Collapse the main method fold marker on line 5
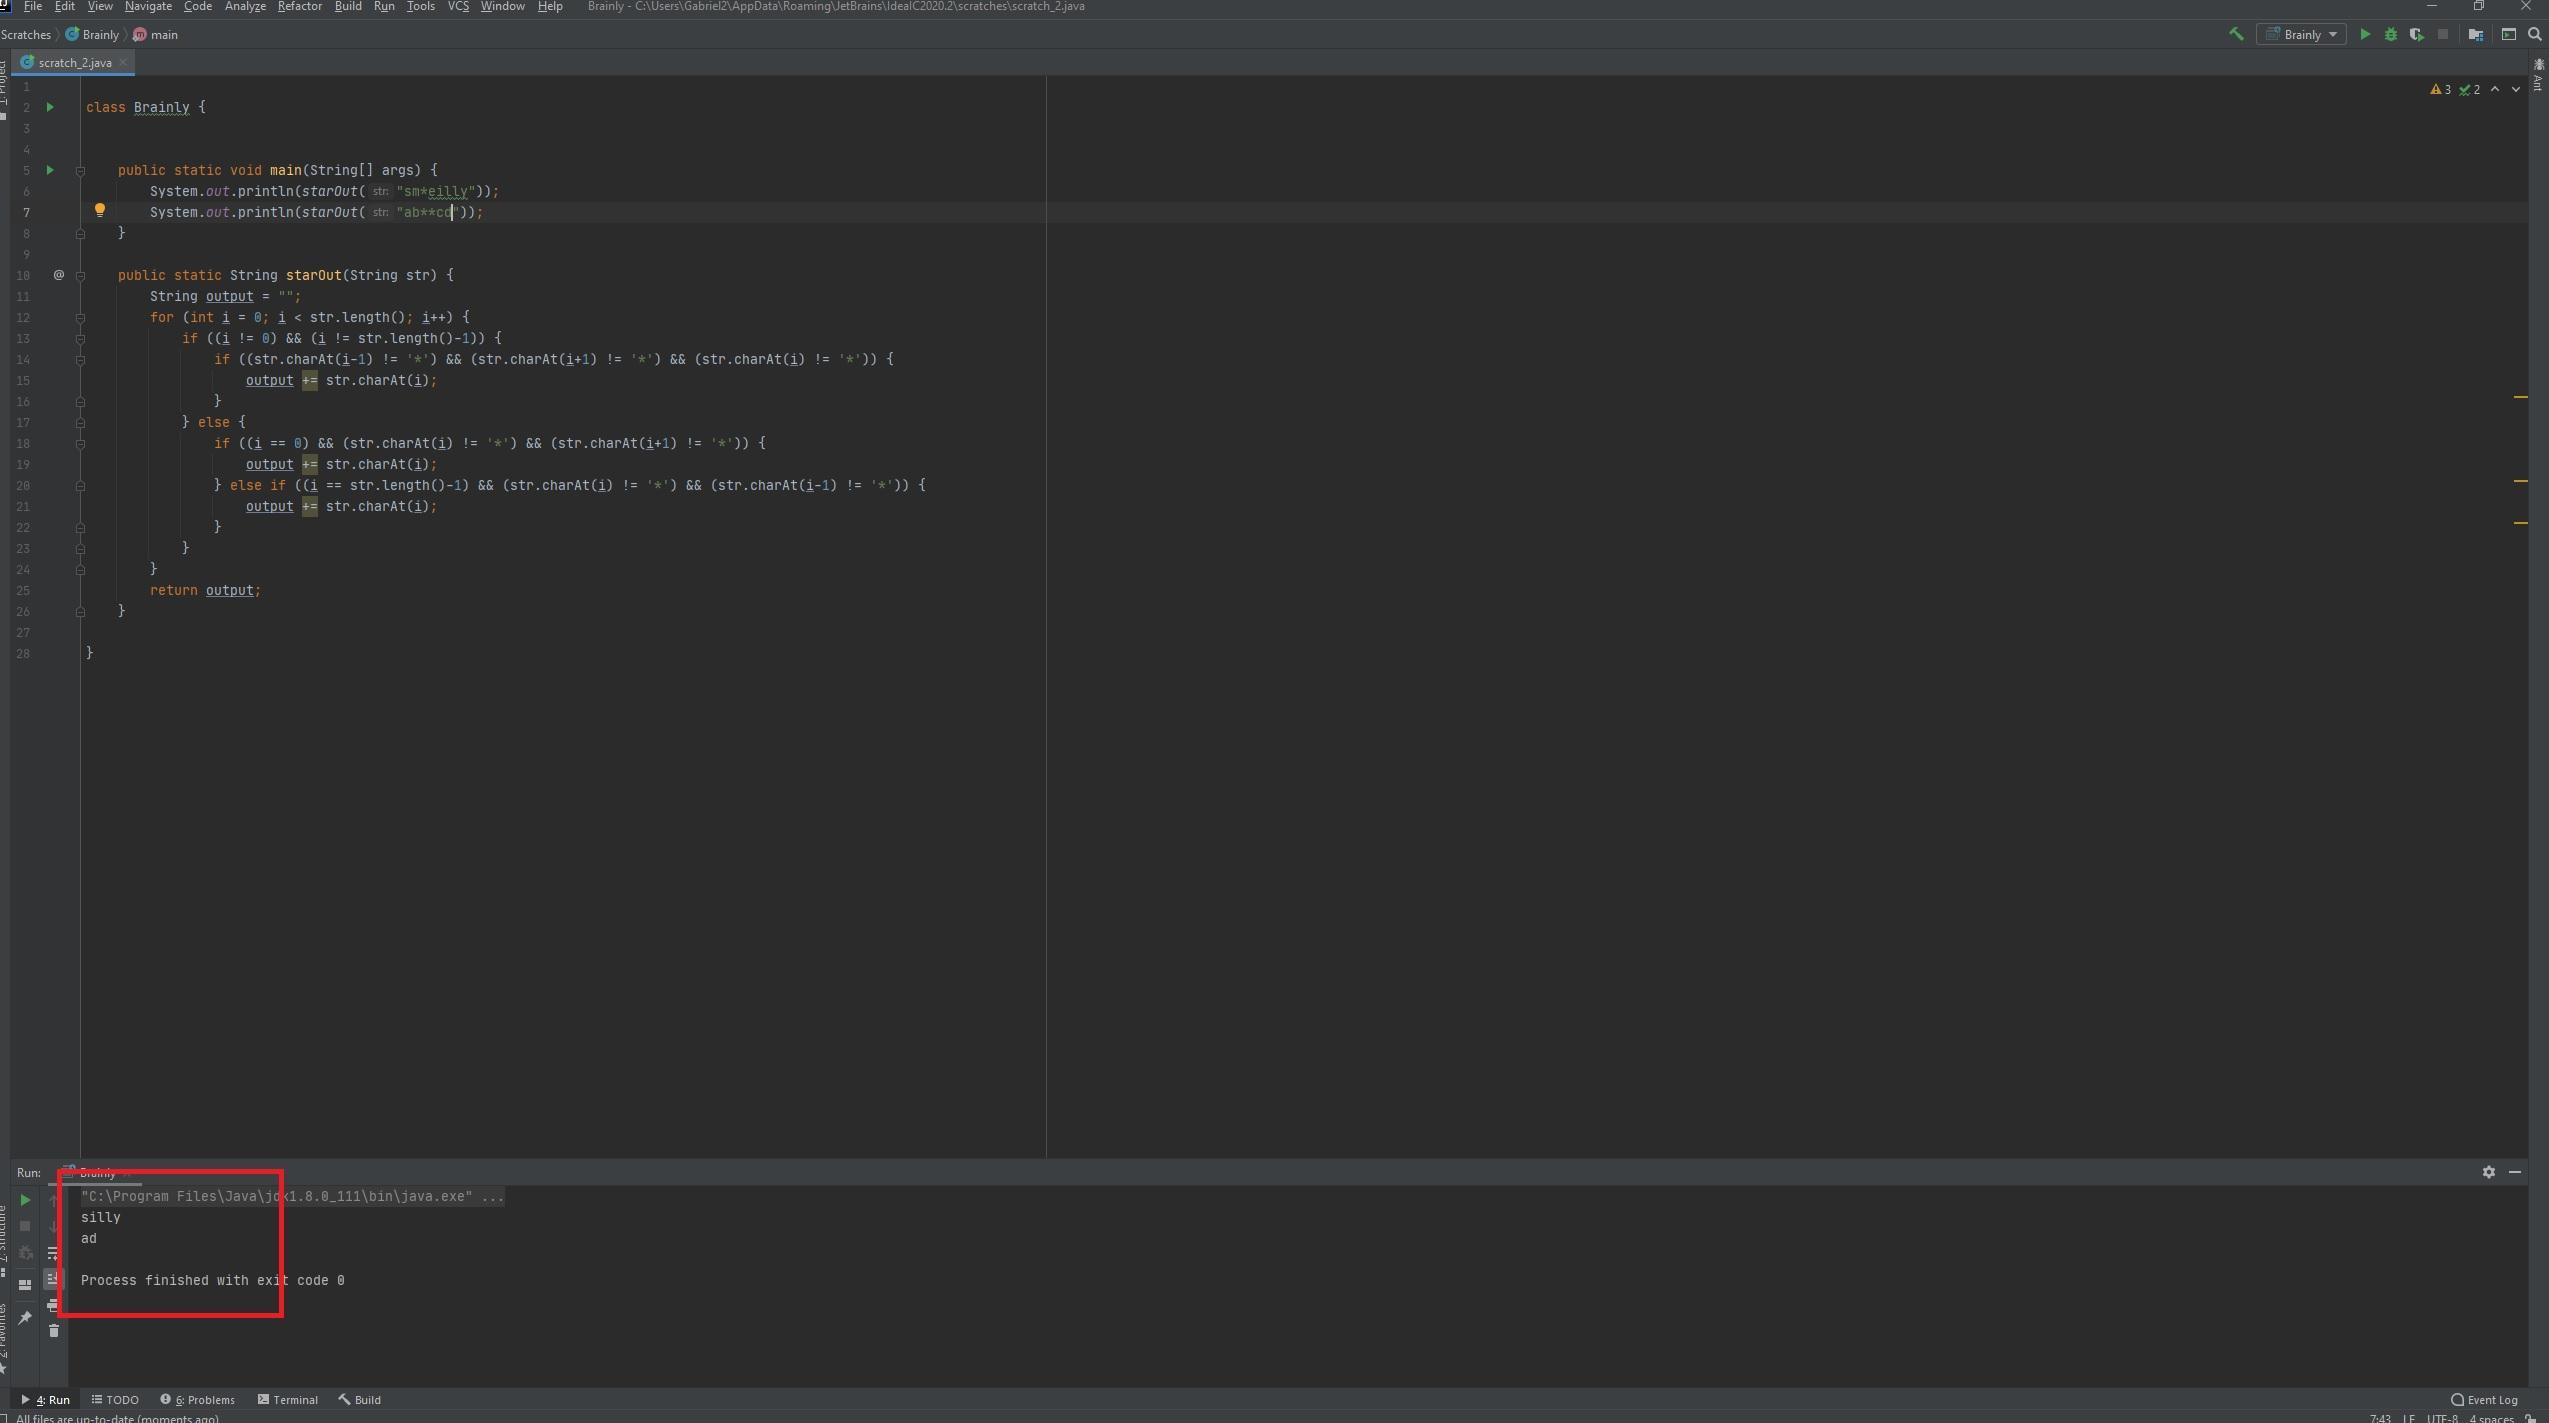This screenshot has width=2549, height=1423. pos(80,171)
